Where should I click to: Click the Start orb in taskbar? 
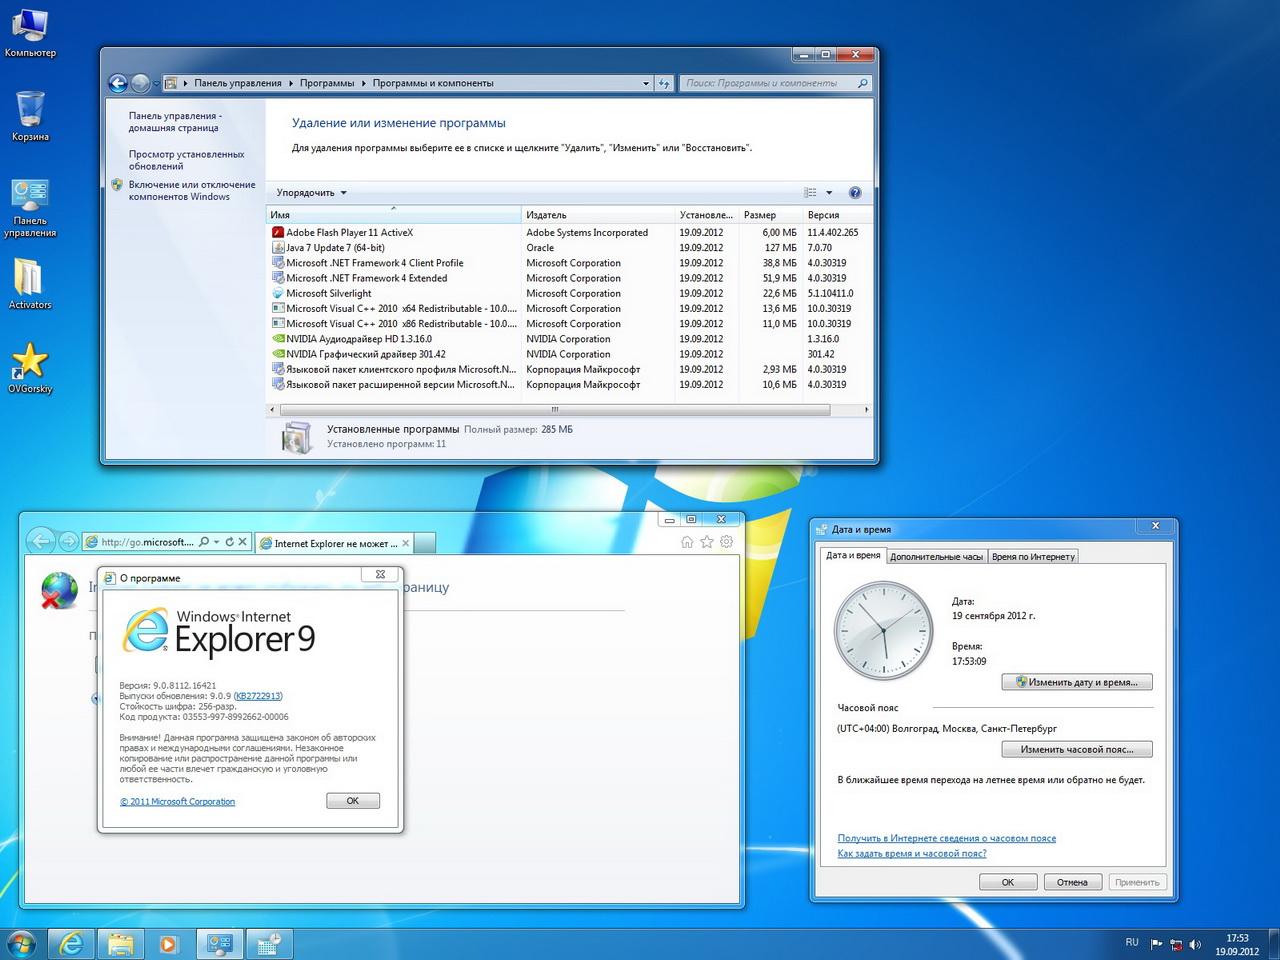pyautogui.click(x=20, y=943)
